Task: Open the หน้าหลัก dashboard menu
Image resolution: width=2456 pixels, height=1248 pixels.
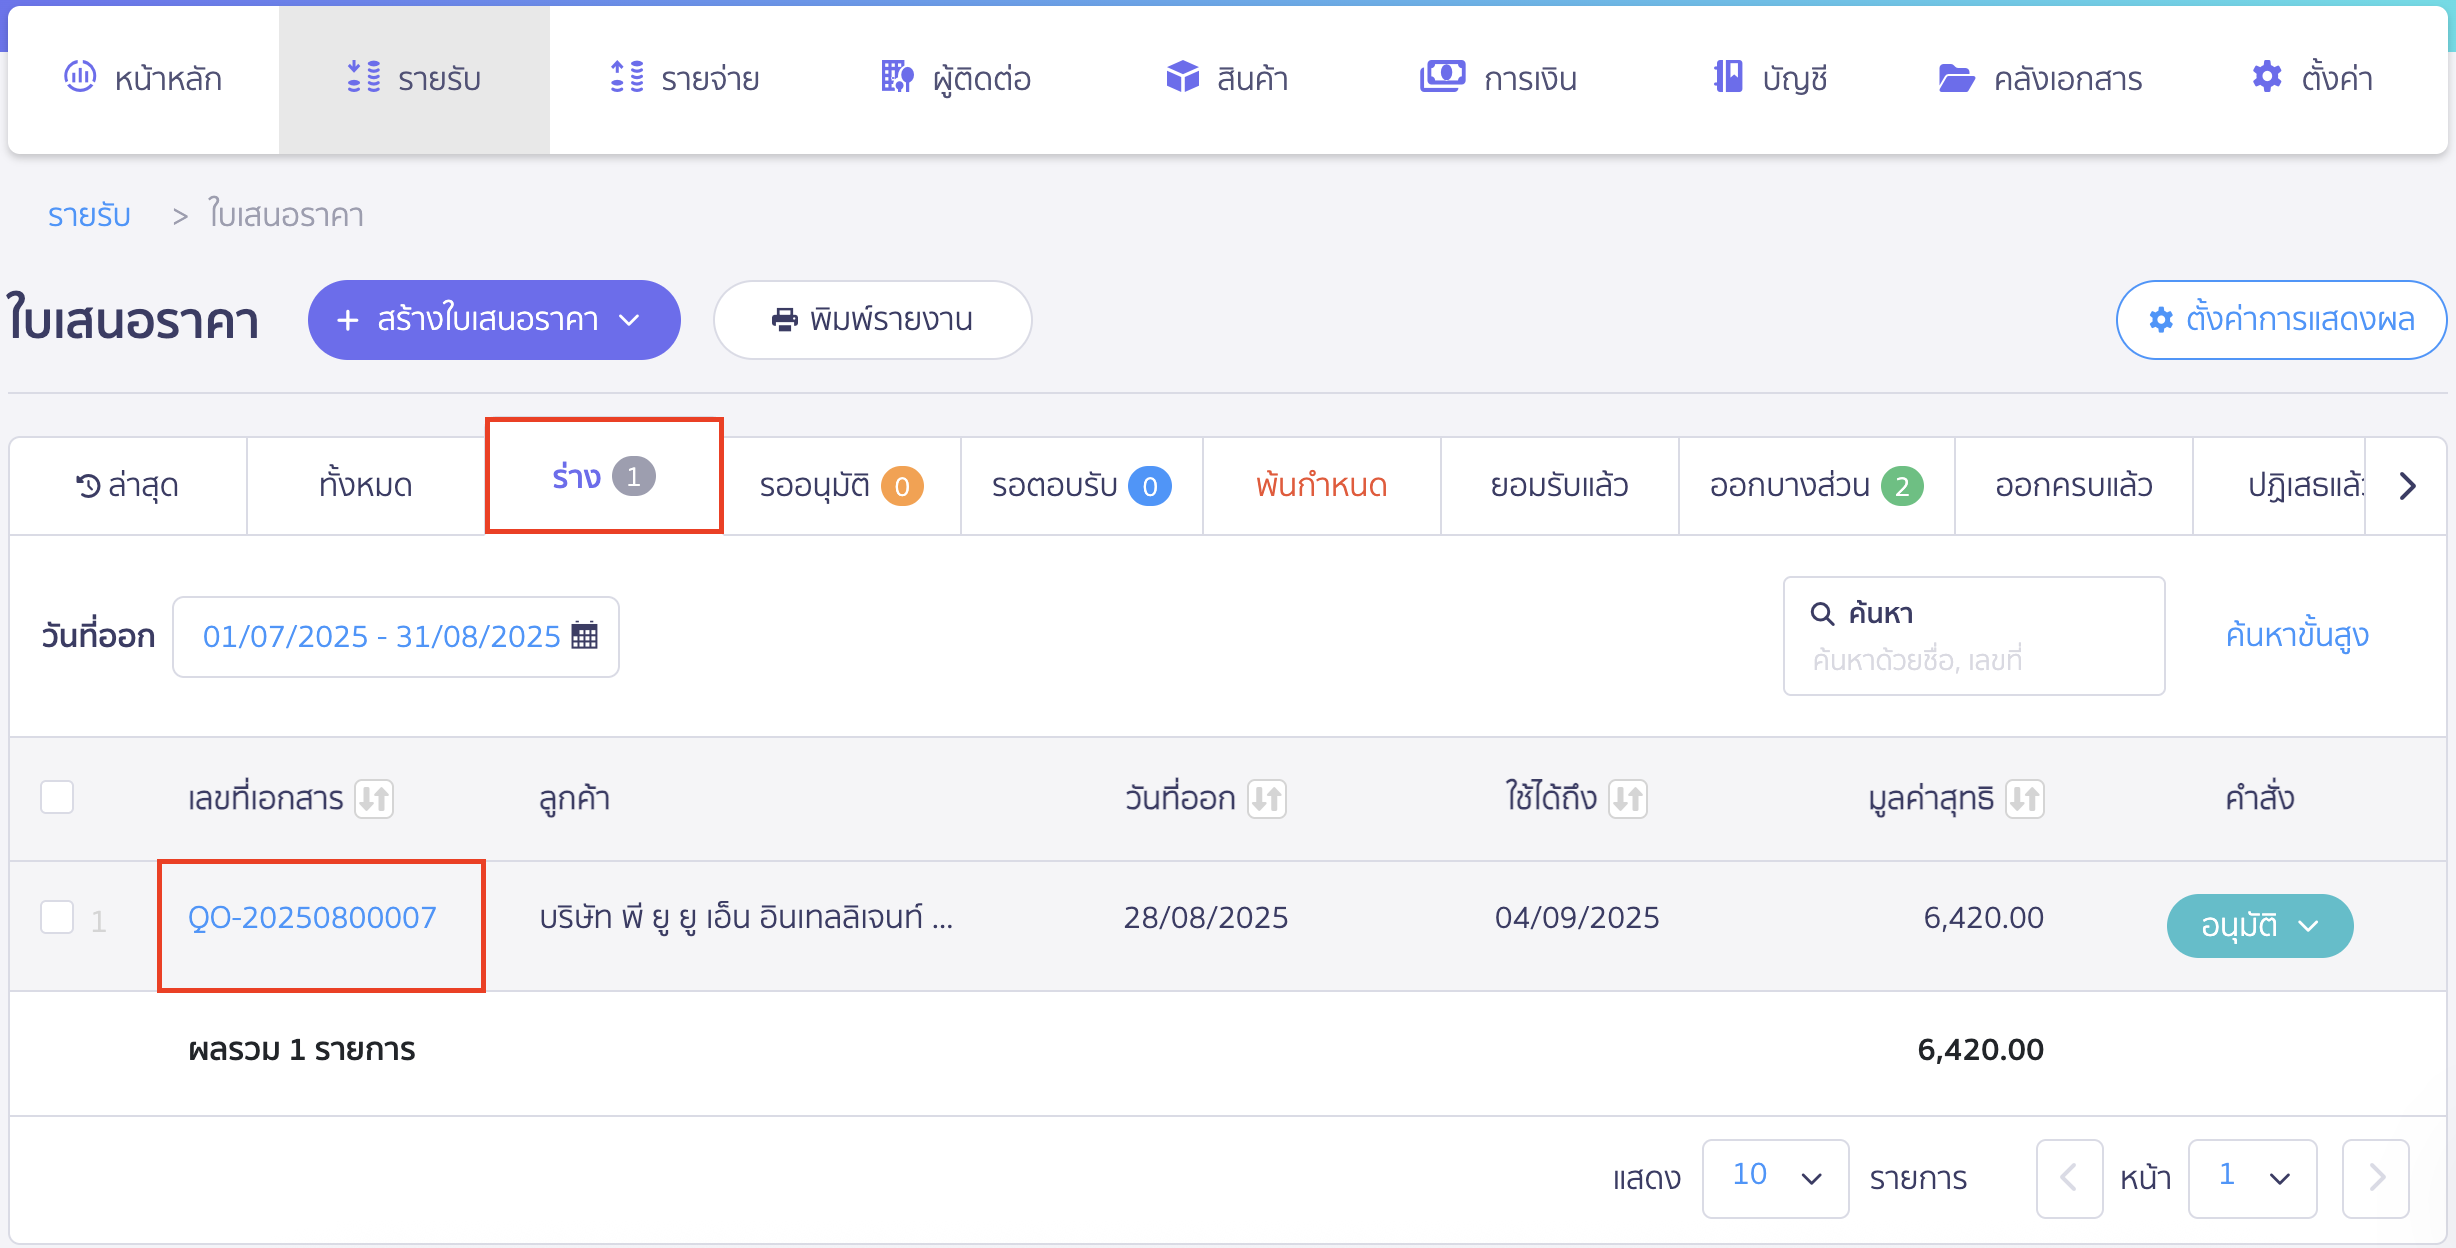Action: (x=143, y=78)
